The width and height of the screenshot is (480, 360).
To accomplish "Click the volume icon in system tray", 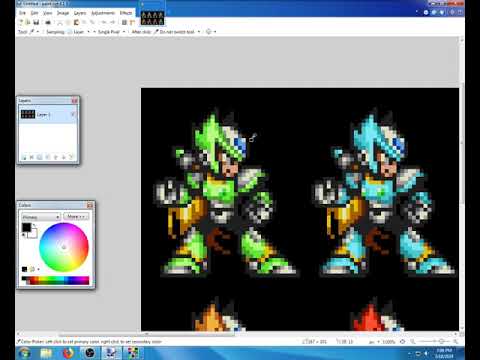I will pos(426,353).
